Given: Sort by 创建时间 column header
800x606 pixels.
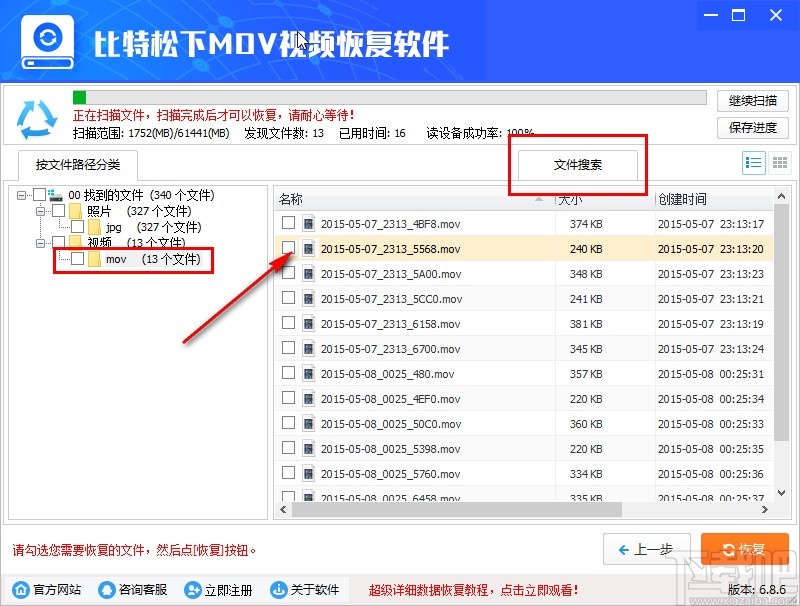Looking at the screenshot, I should coord(714,199).
